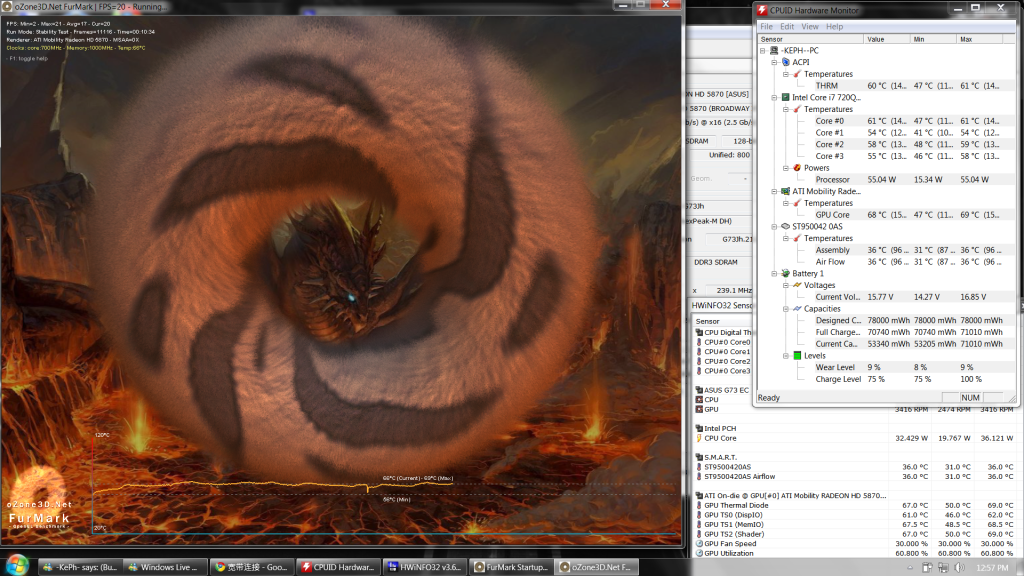This screenshot has width=1024, height=576.
Task: Click the green Levels icon
Action: (797, 356)
